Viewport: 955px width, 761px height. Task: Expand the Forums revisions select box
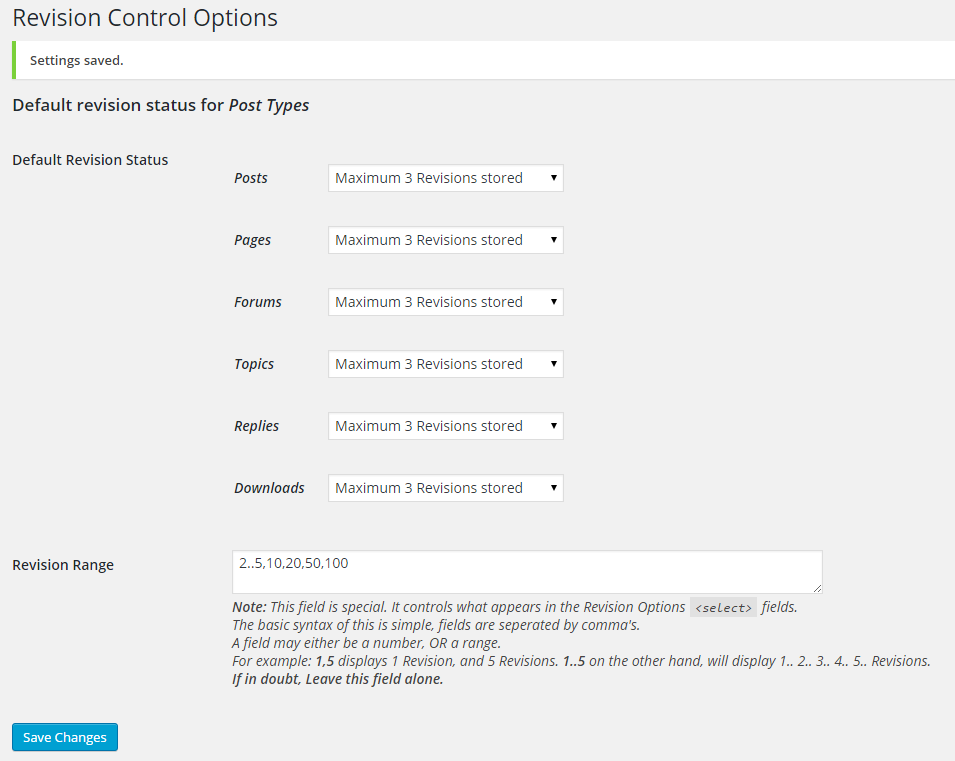click(446, 302)
